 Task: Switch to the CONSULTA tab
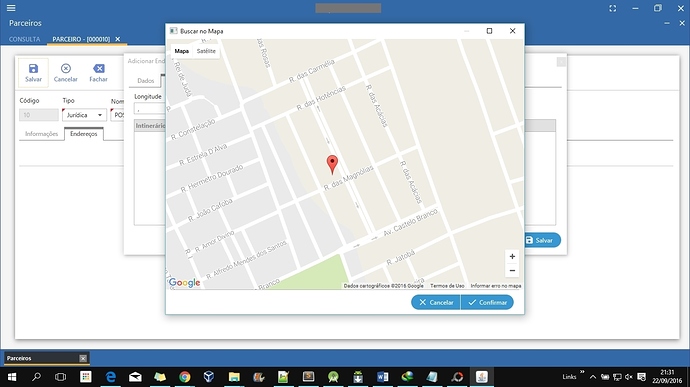tap(24, 39)
